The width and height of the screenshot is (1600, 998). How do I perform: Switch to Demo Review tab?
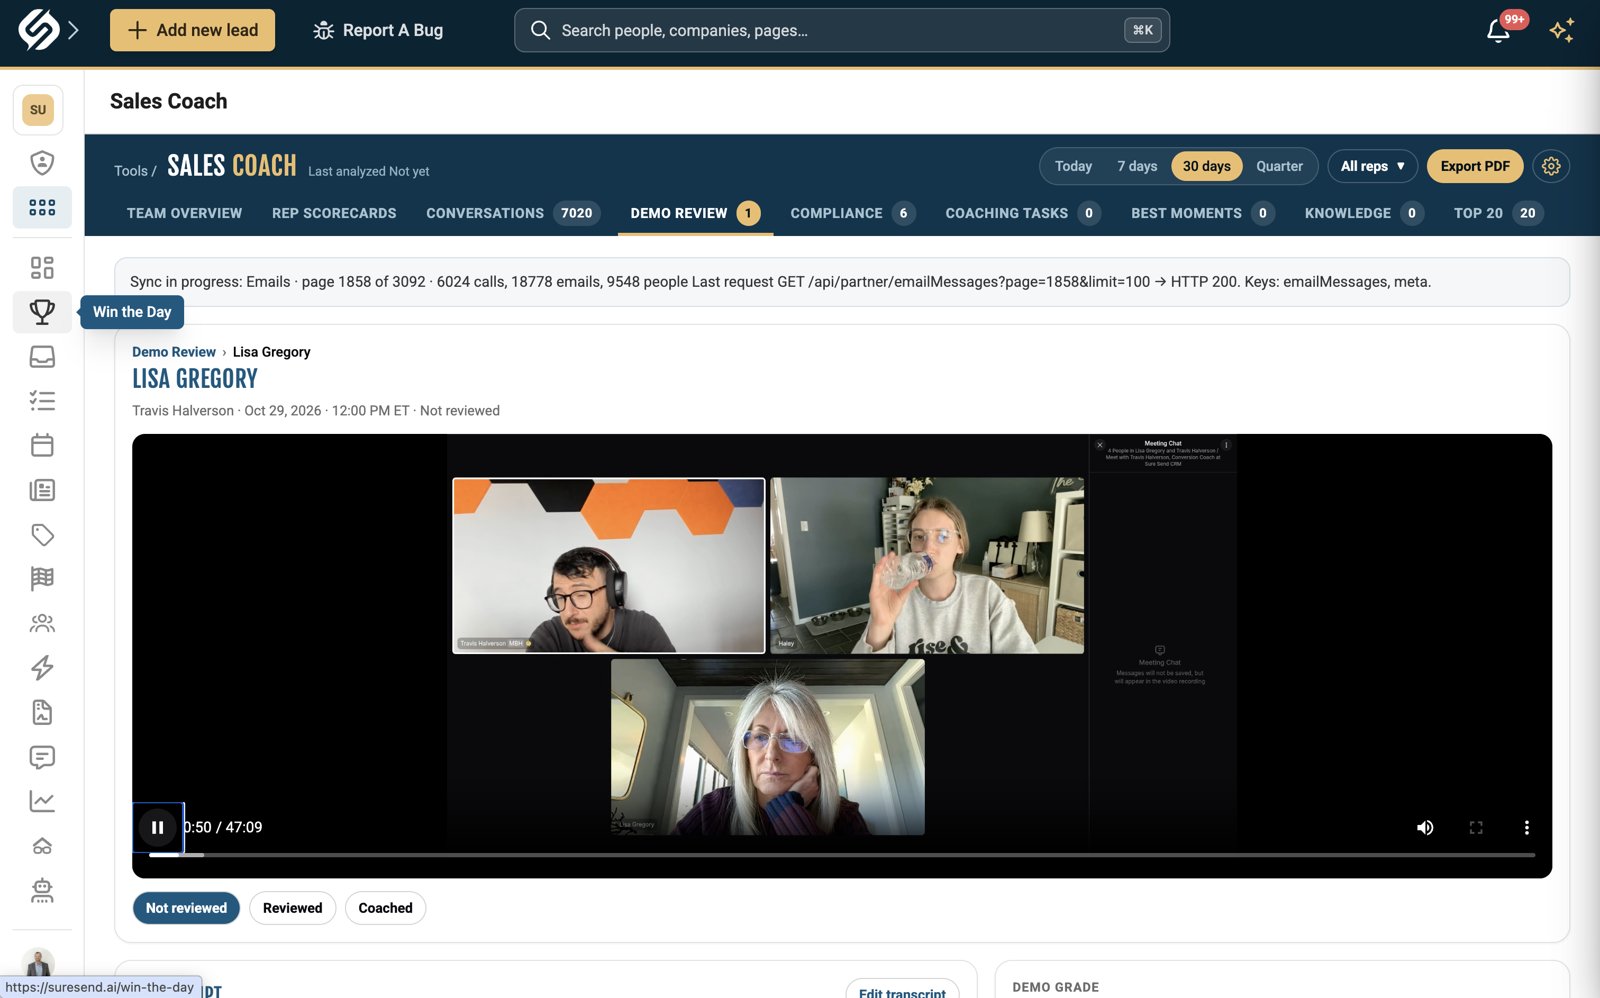click(695, 213)
